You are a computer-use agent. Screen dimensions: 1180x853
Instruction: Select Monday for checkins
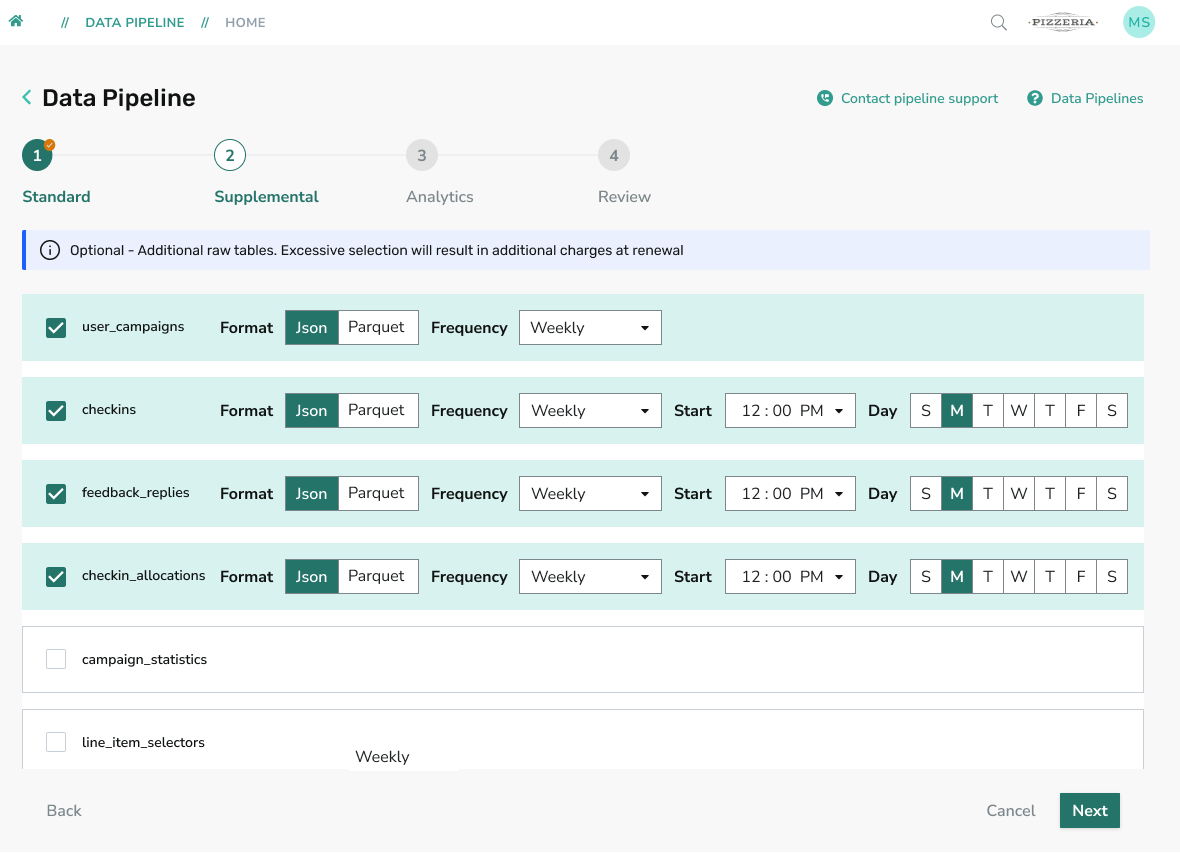point(956,410)
